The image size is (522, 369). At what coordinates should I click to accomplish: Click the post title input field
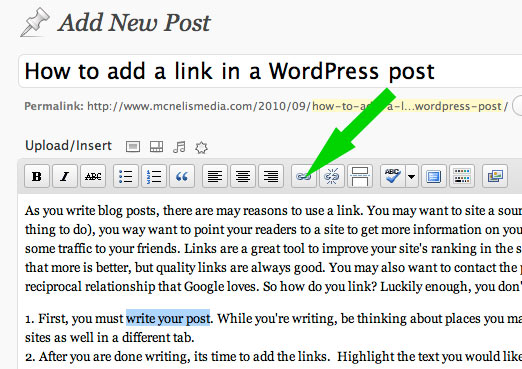pyautogui.click(x=270, y=71)
